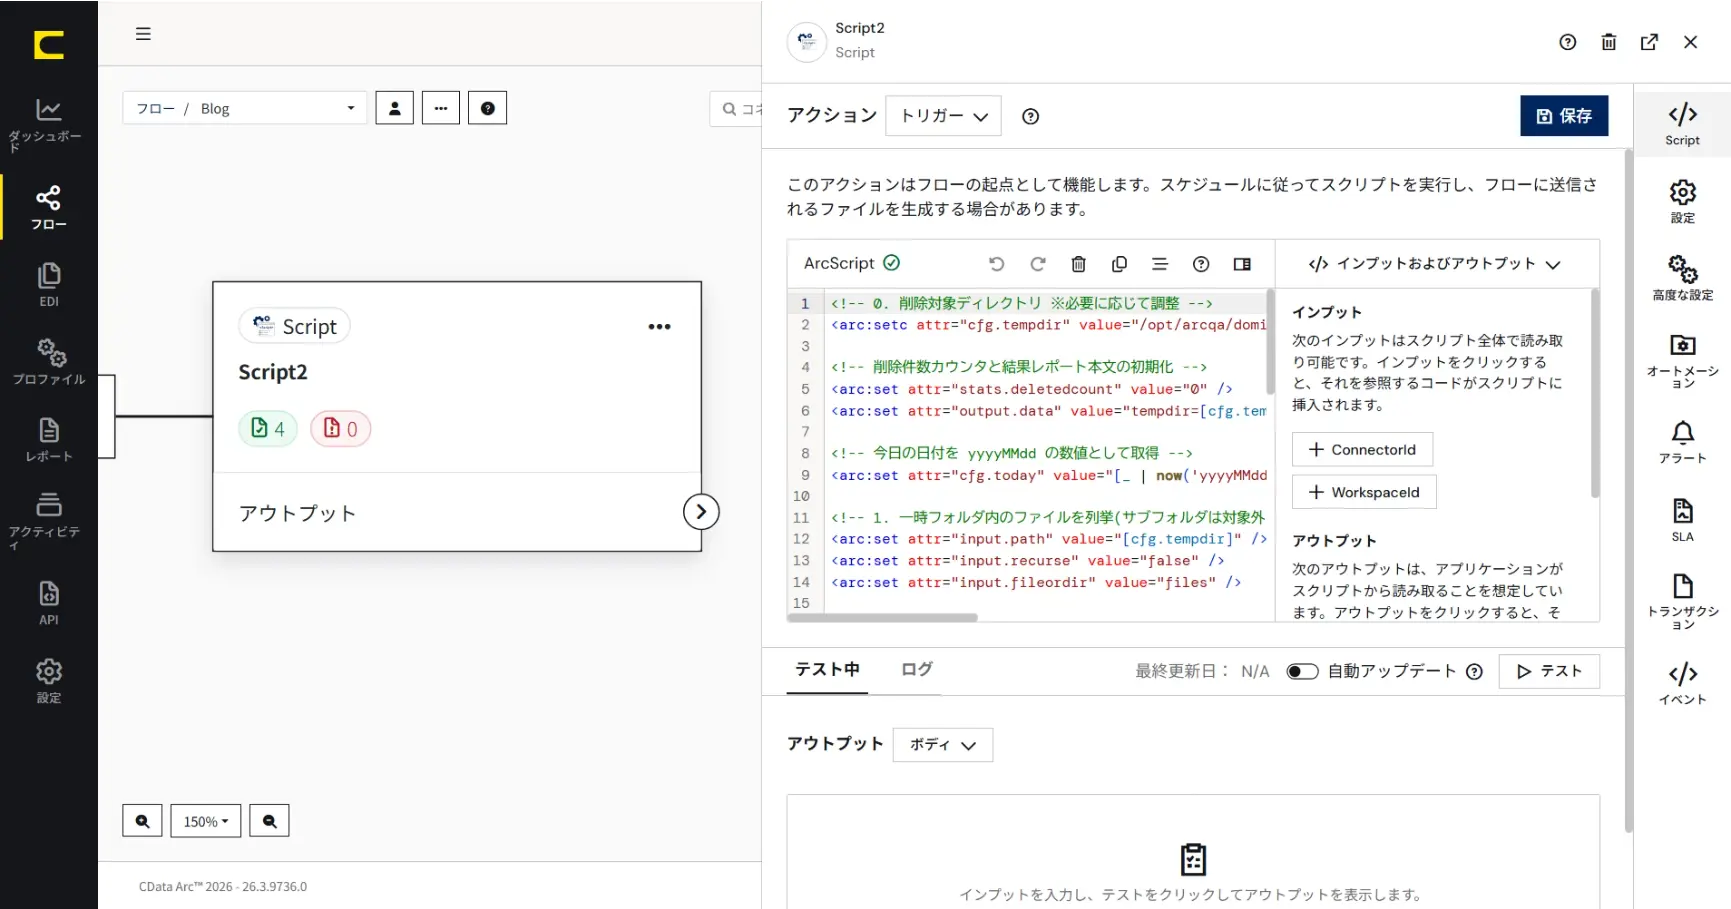
Task: Zoom out on the flow canvas
Action: (x=269, y=821)
